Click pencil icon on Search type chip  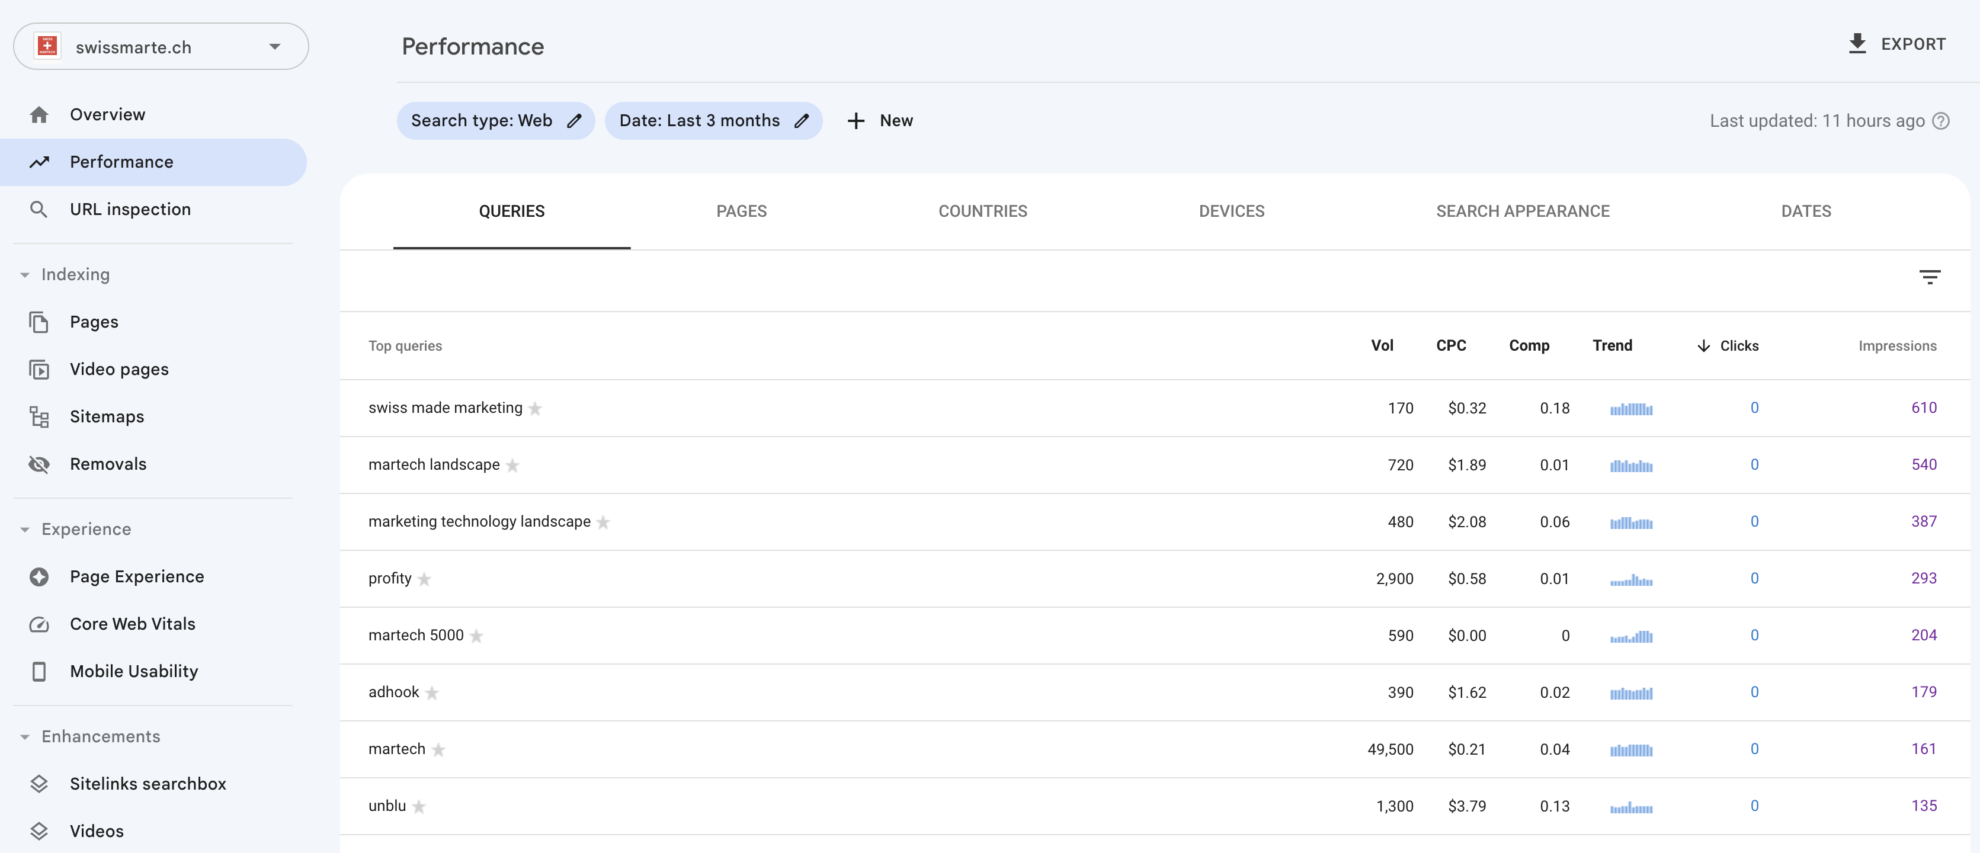click(x=574, y=121)
